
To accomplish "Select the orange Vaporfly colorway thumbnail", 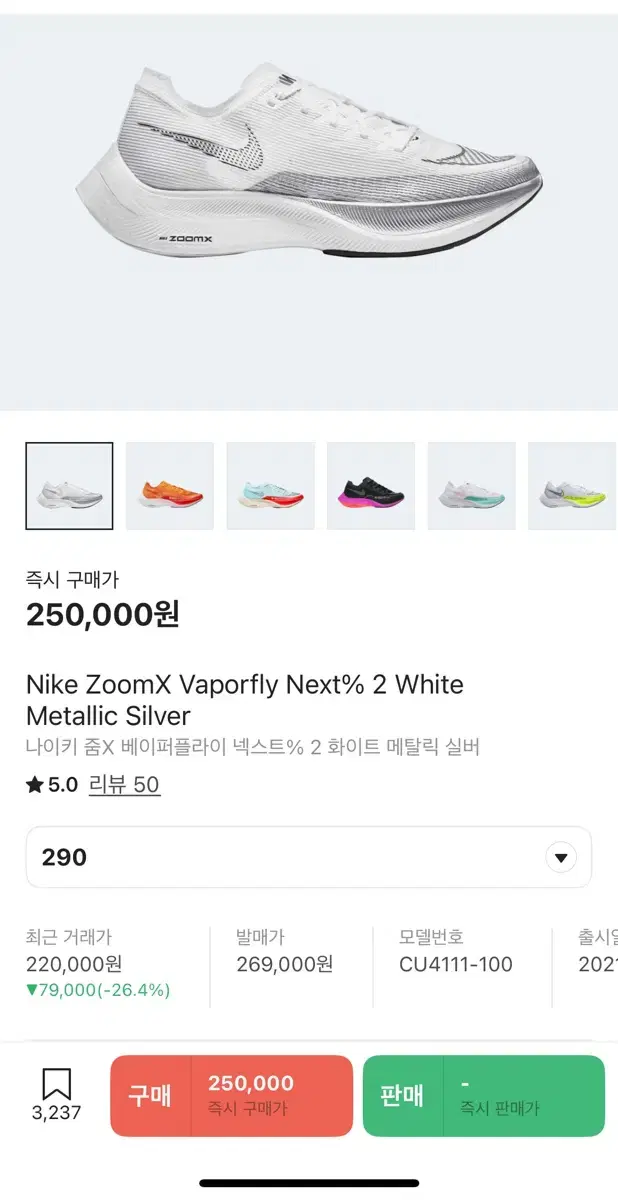I will point(169,486).
